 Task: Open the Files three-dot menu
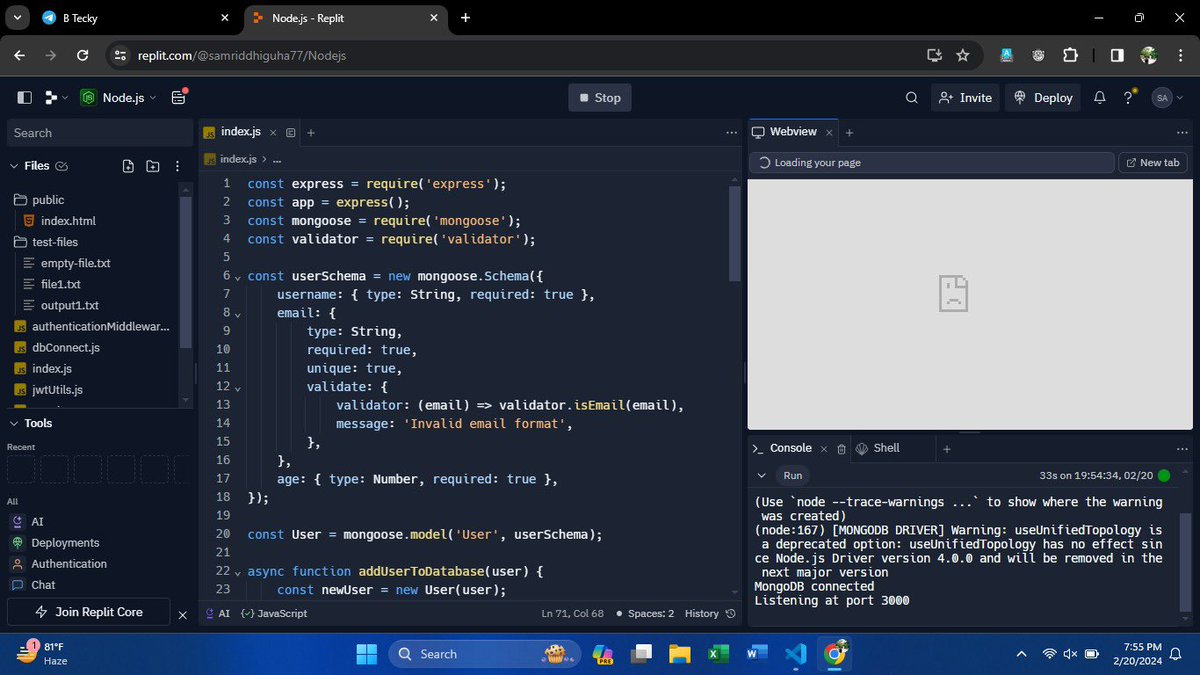point(177,166)
